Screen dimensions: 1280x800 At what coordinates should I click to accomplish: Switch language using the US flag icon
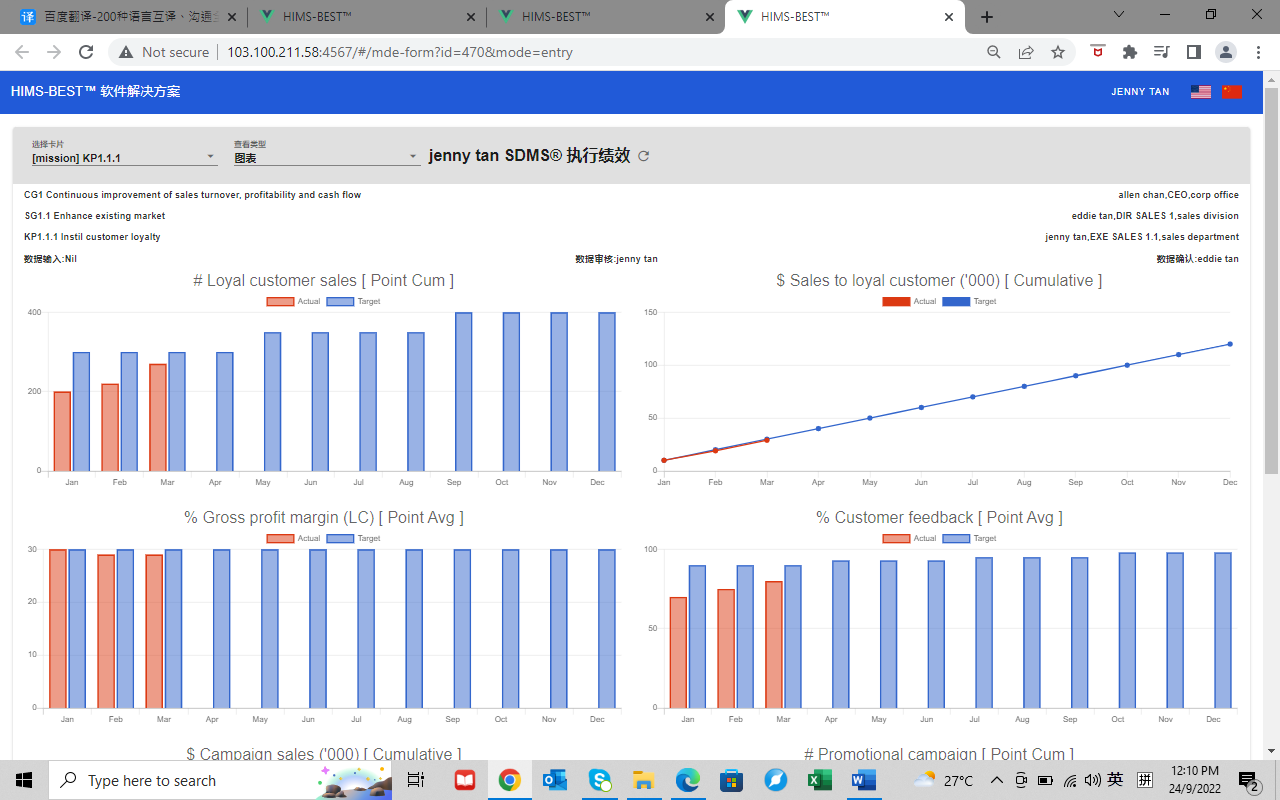(1201, 92)
